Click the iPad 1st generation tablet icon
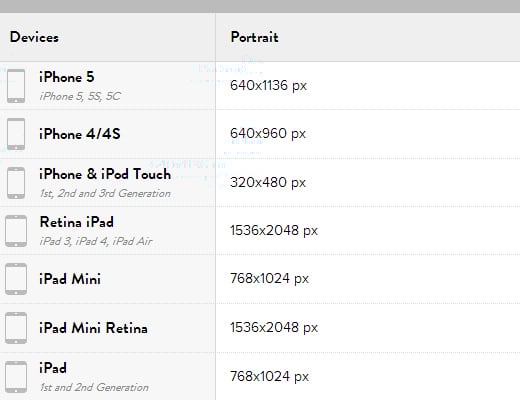The height and width of the screenshot is (400, 520). tap(16, 377)
